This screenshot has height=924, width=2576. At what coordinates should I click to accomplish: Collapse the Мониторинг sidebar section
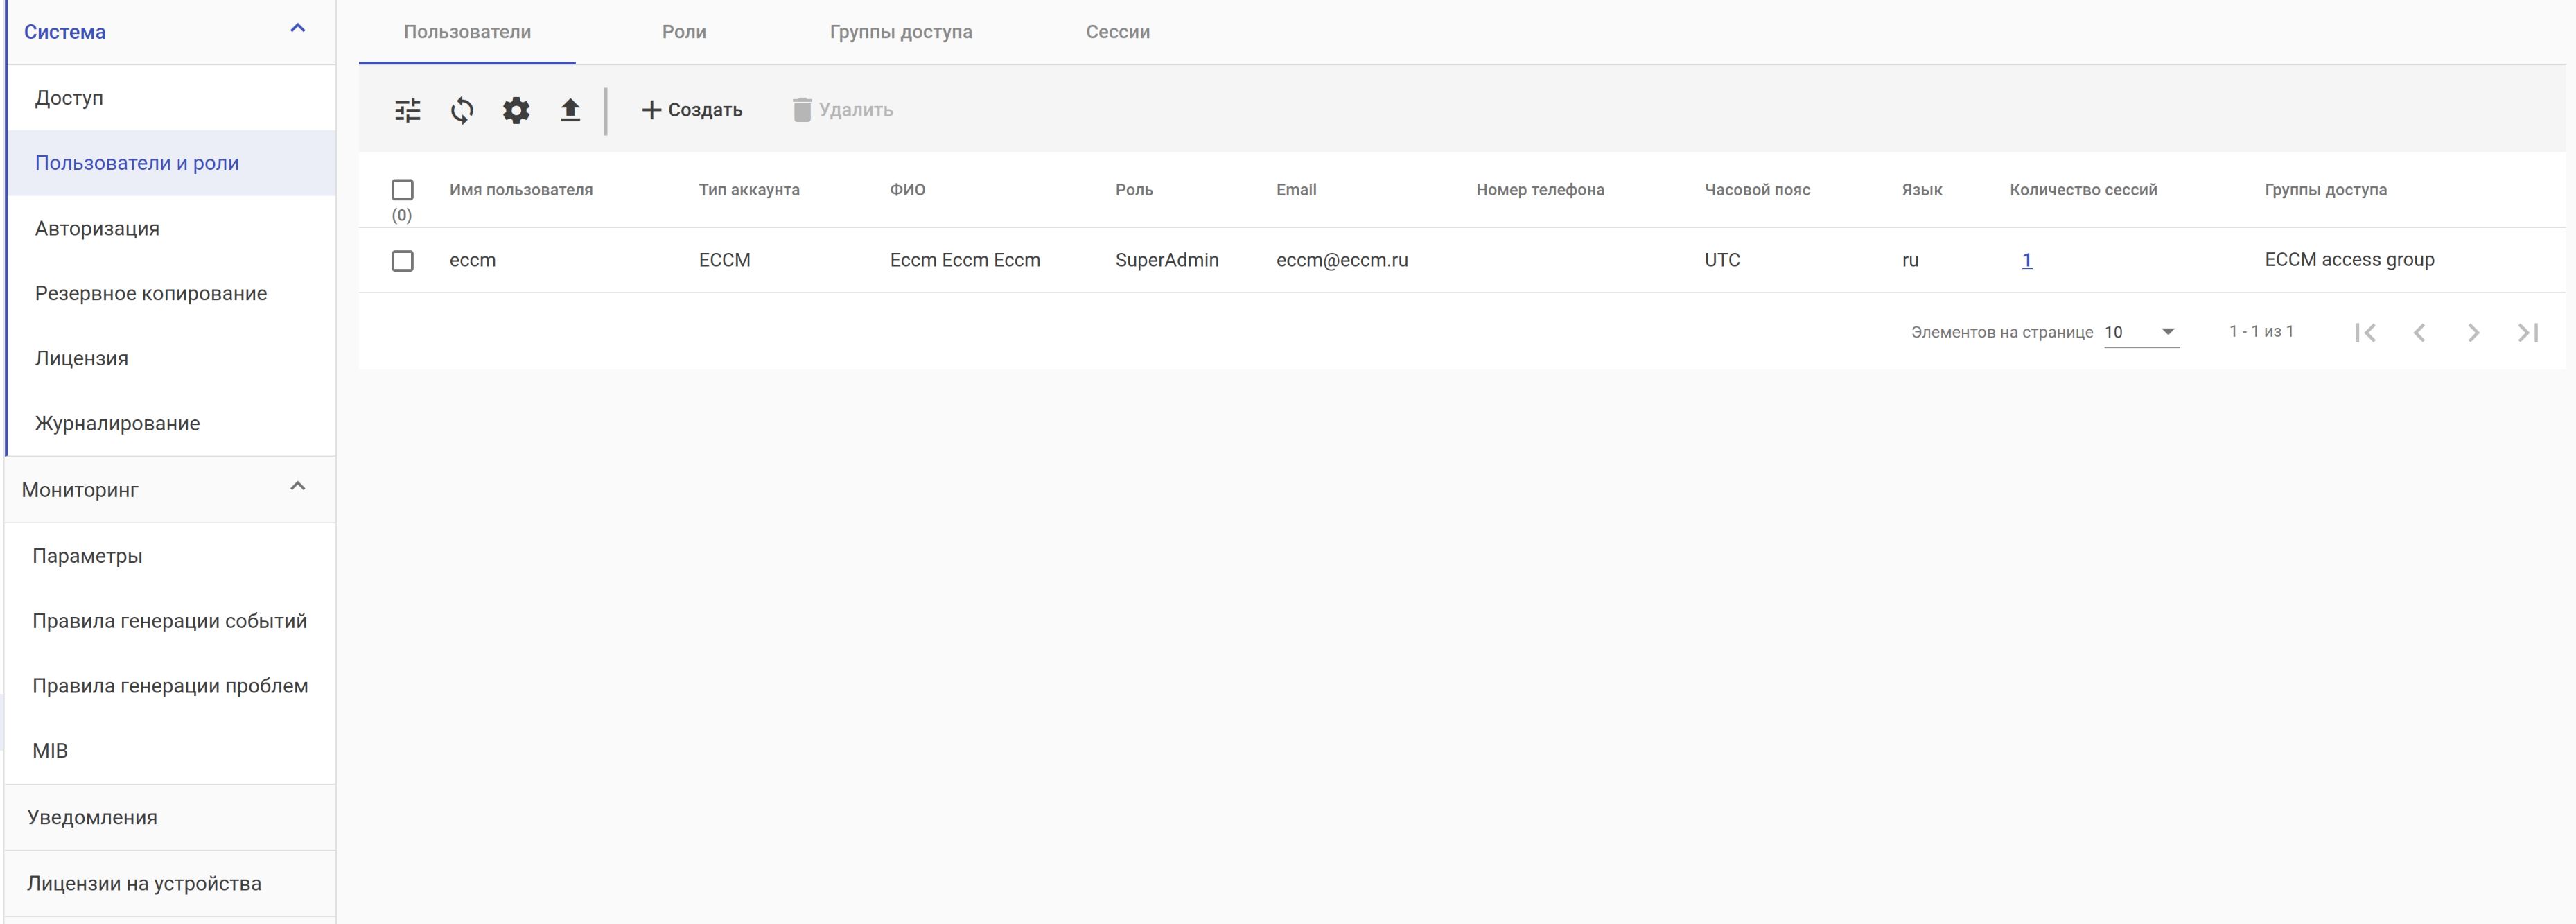[x=297, y=487]
